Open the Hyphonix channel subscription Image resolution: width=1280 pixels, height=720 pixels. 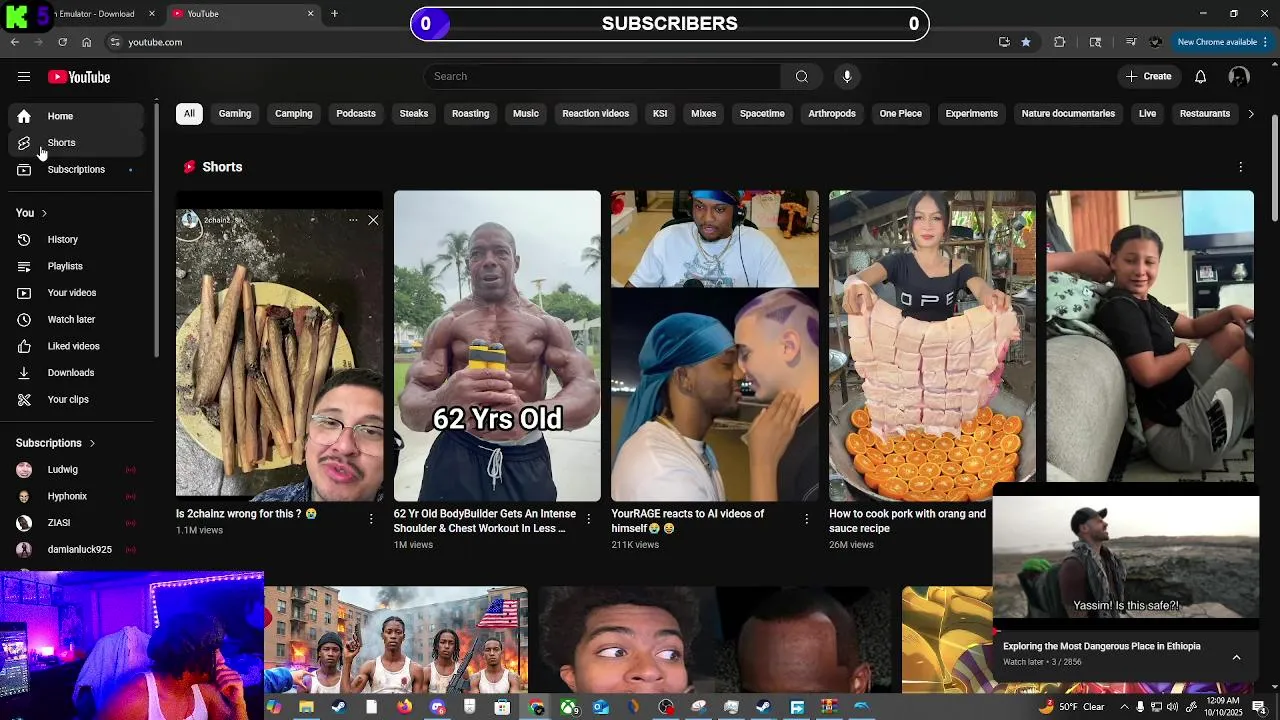(76, 497)
